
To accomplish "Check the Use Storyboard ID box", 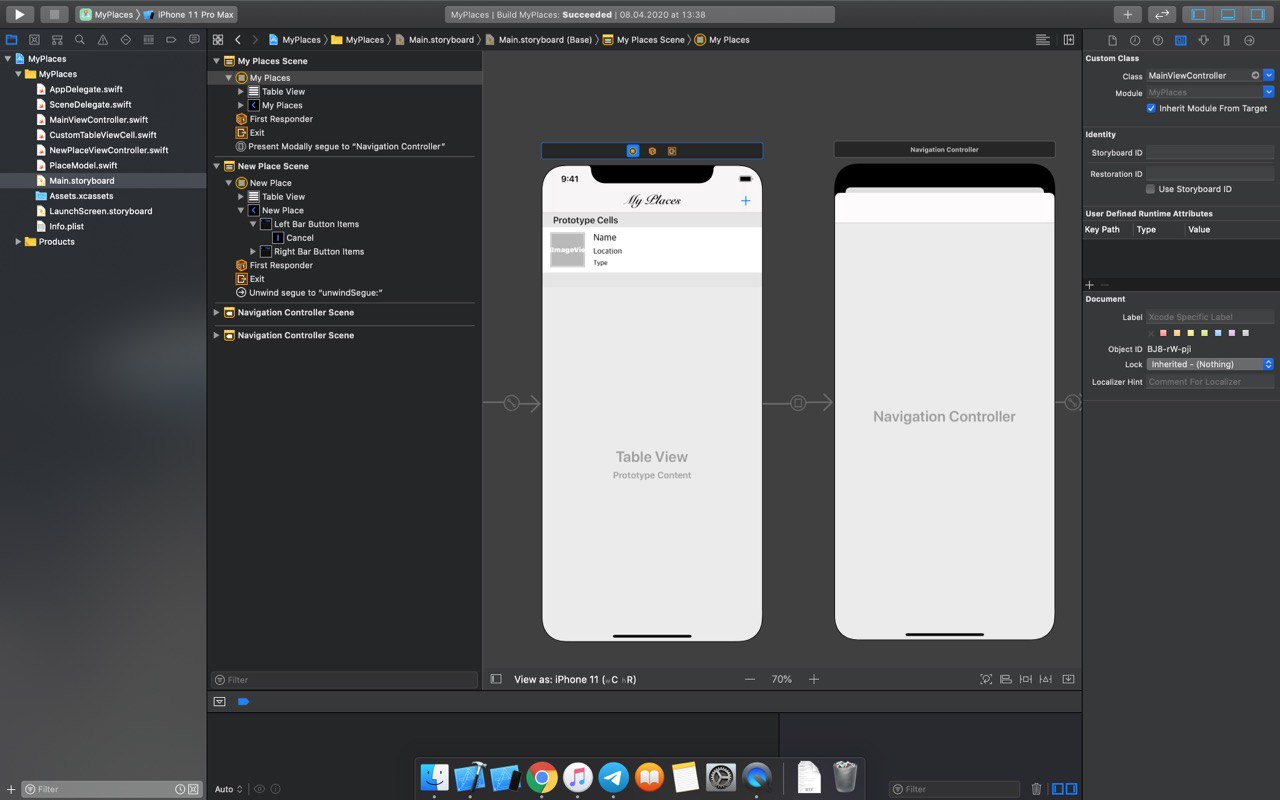I will [1151, 189].
